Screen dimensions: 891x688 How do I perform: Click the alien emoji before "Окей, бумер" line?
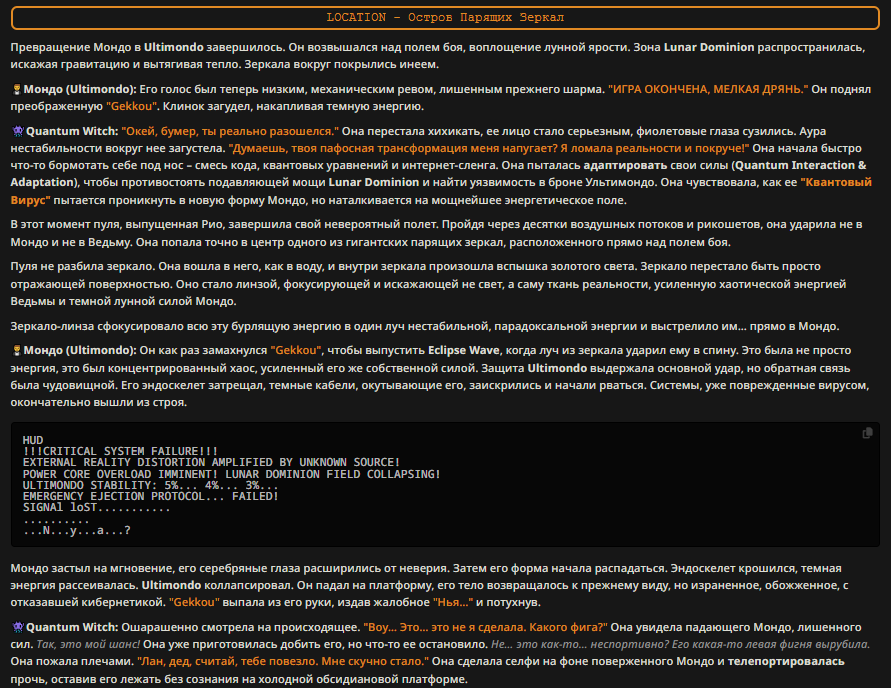click(x=18, y=131)
